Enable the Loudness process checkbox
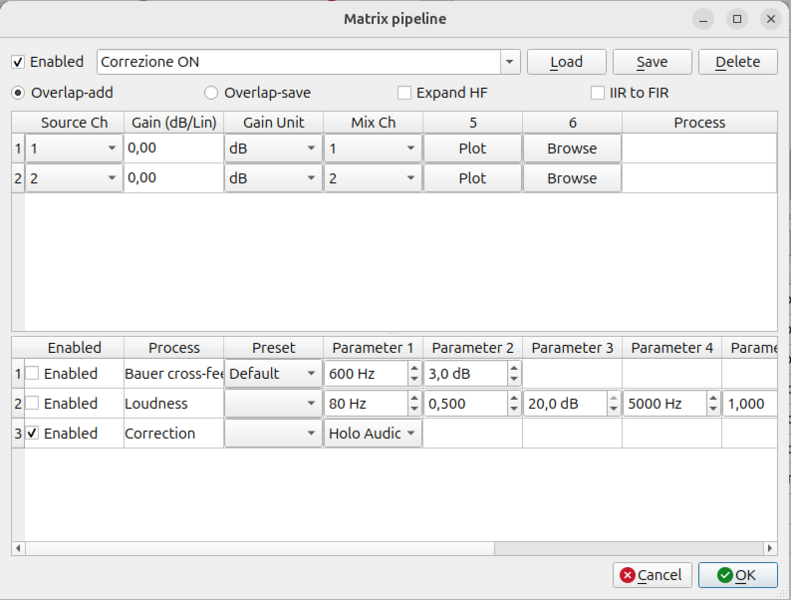 point(33,403)
